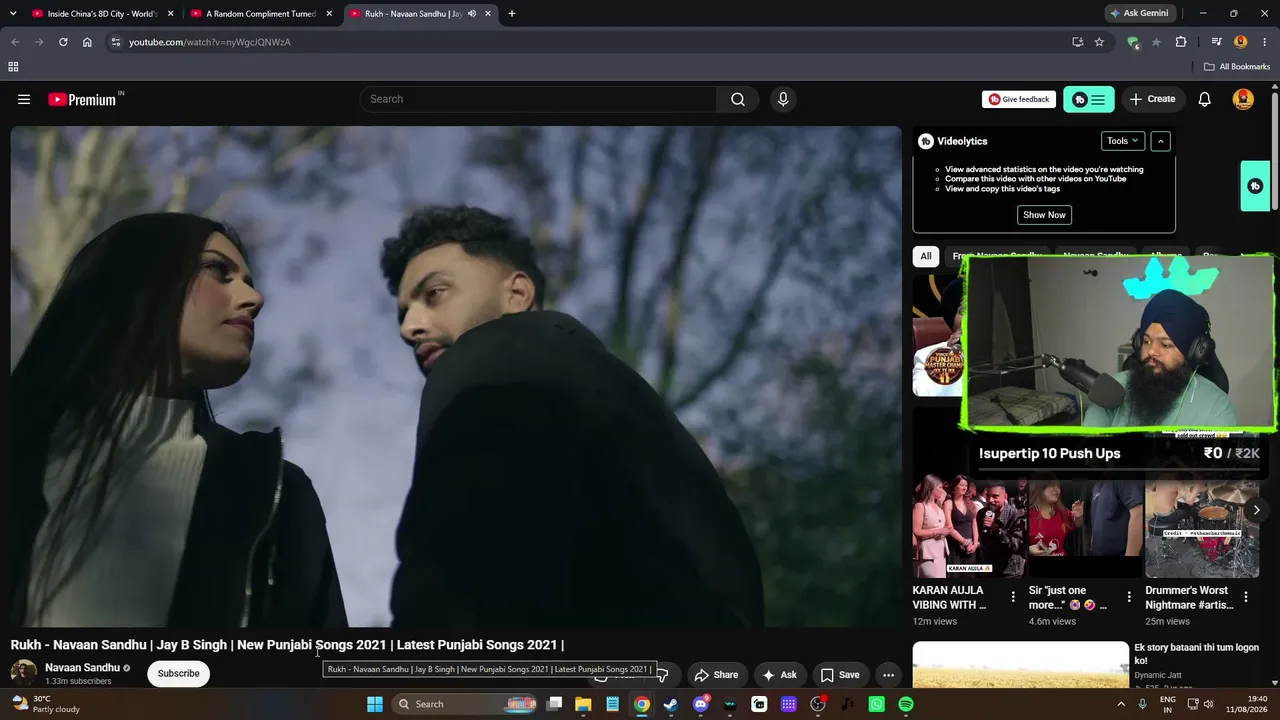Click the Create button
Image resolution: width=1280 pixels, height=720 pixels.
pyautogui.click(x=1152, y=99)
